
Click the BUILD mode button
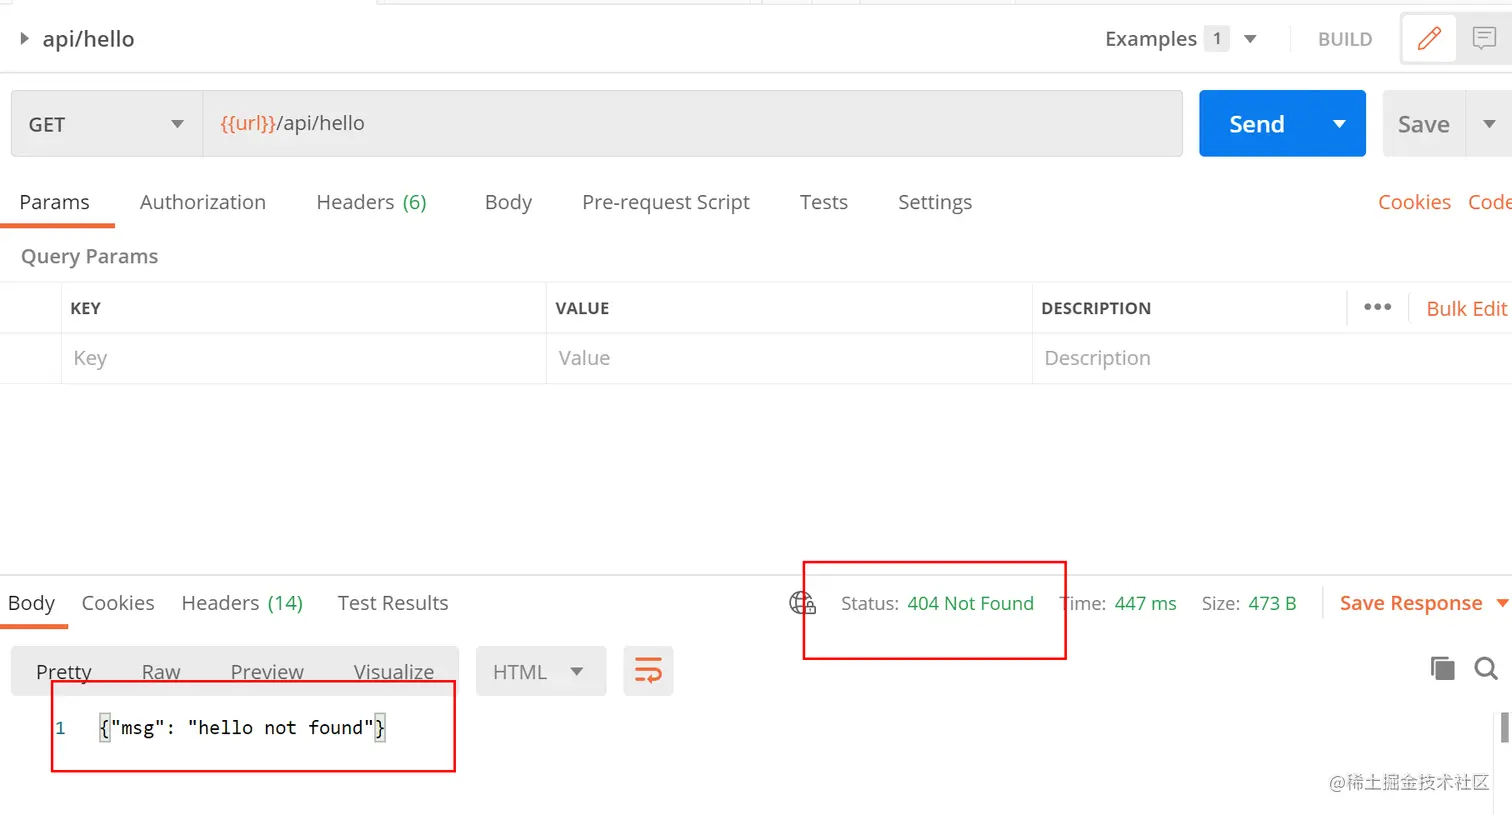tap(1345, 39)
